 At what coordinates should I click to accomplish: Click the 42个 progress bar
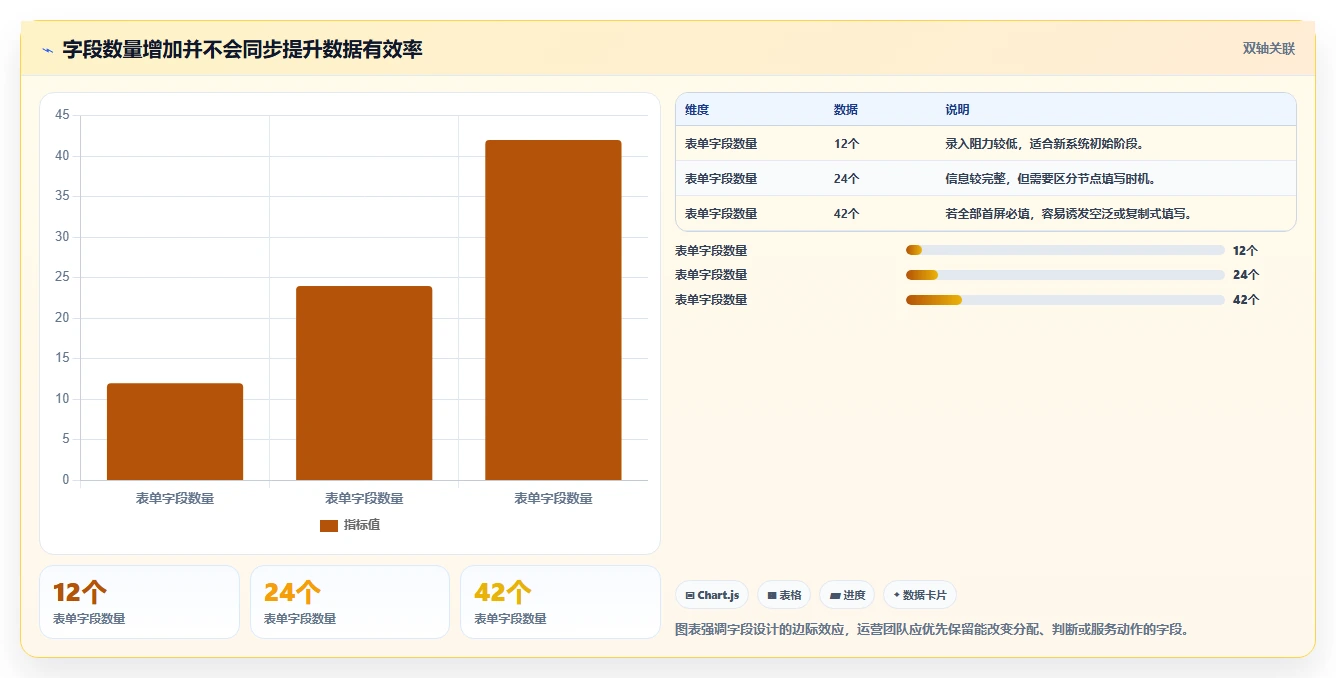1065,300
